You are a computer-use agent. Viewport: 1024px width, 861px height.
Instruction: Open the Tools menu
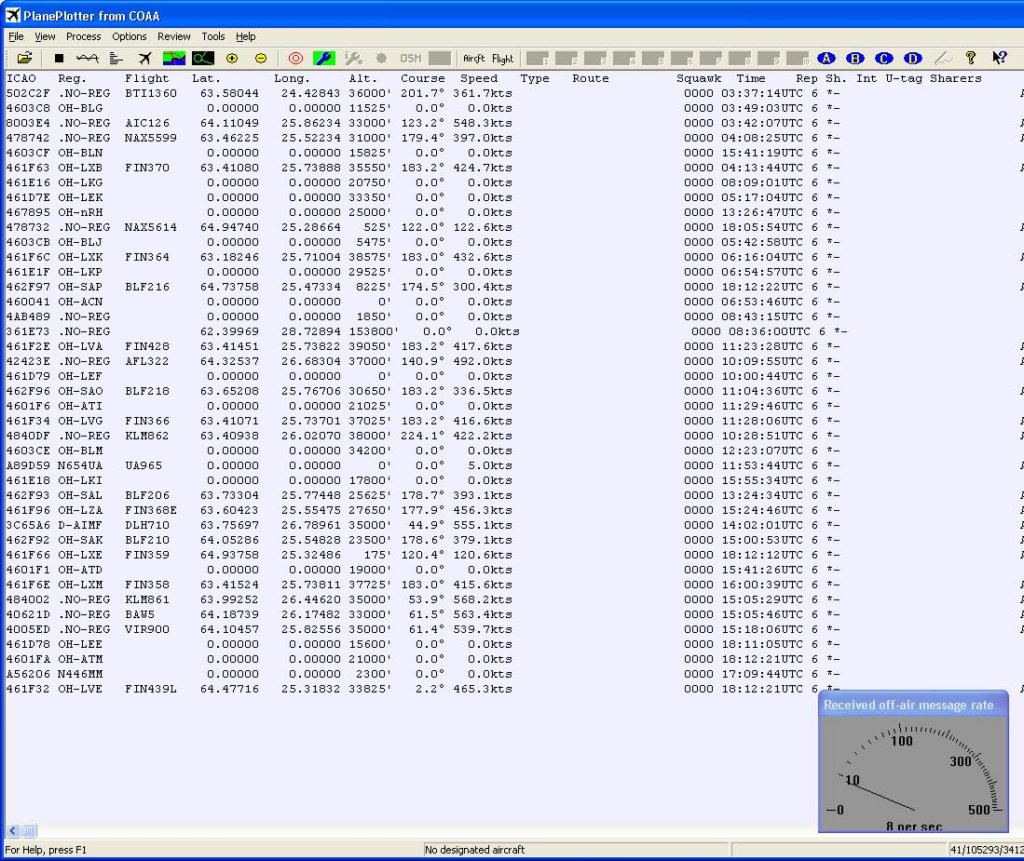click(x=213, y=37)
